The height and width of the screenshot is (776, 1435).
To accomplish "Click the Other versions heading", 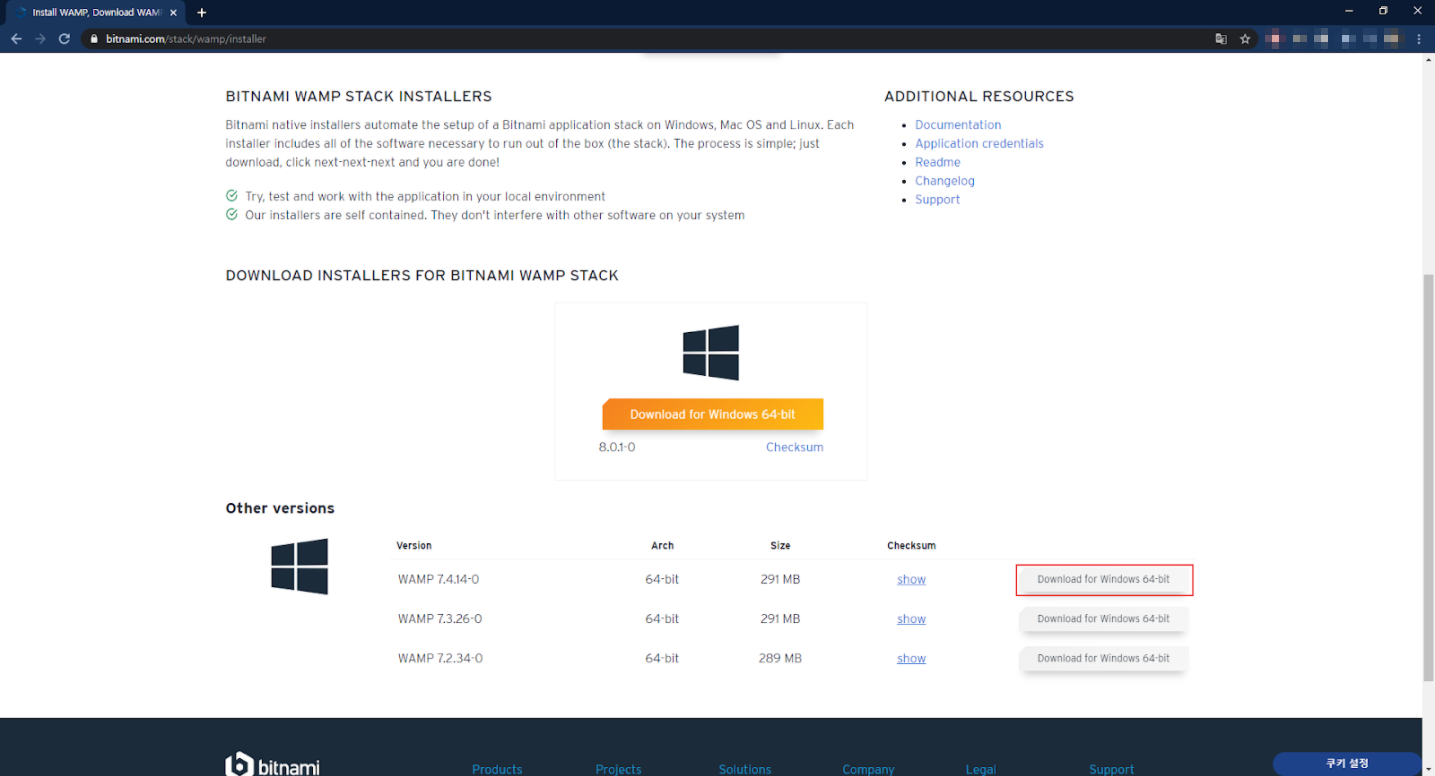I will (280, 508).
